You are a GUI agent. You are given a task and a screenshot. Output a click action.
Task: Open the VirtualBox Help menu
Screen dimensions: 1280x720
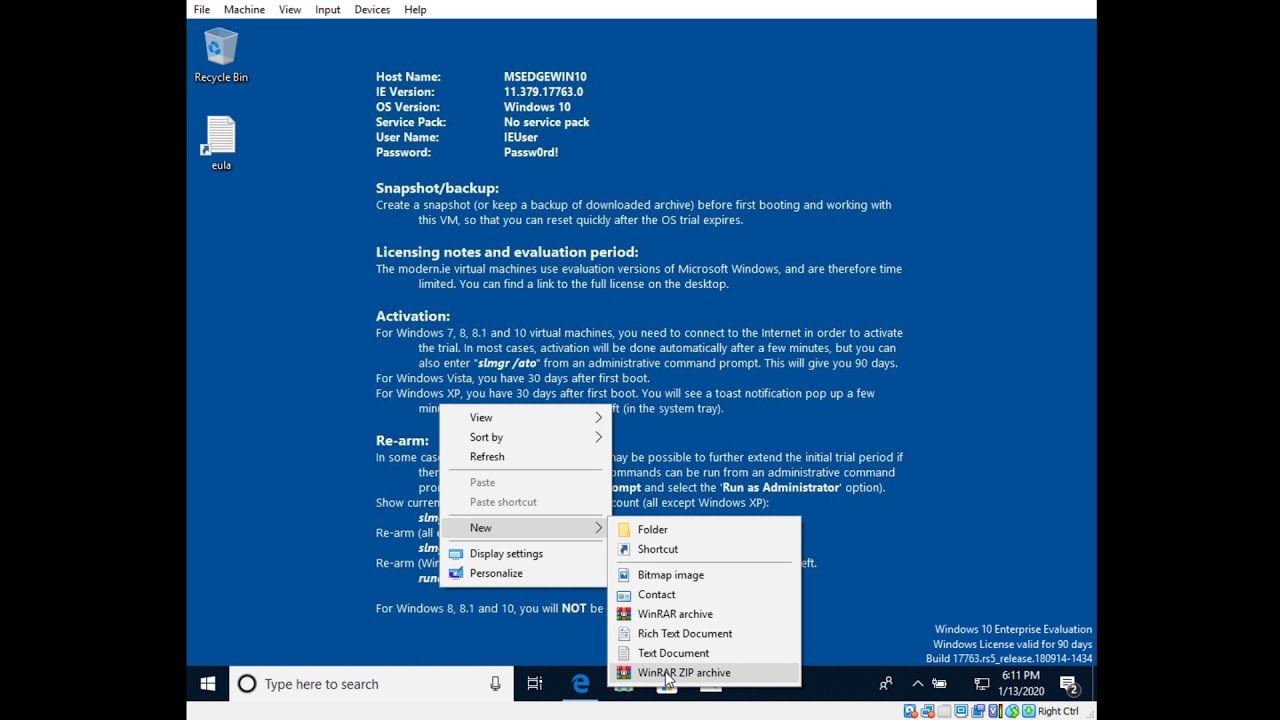coord(415,9)
